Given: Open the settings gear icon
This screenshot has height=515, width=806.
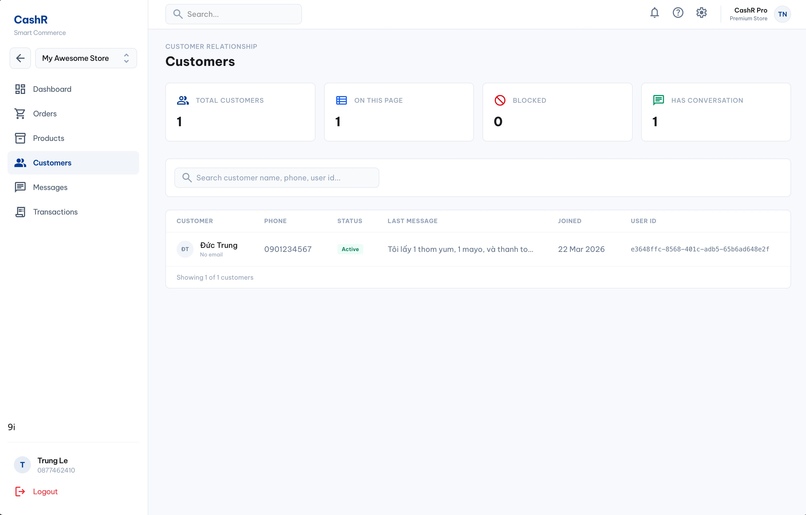Looking at the screenshot, I should coord(702,13).
